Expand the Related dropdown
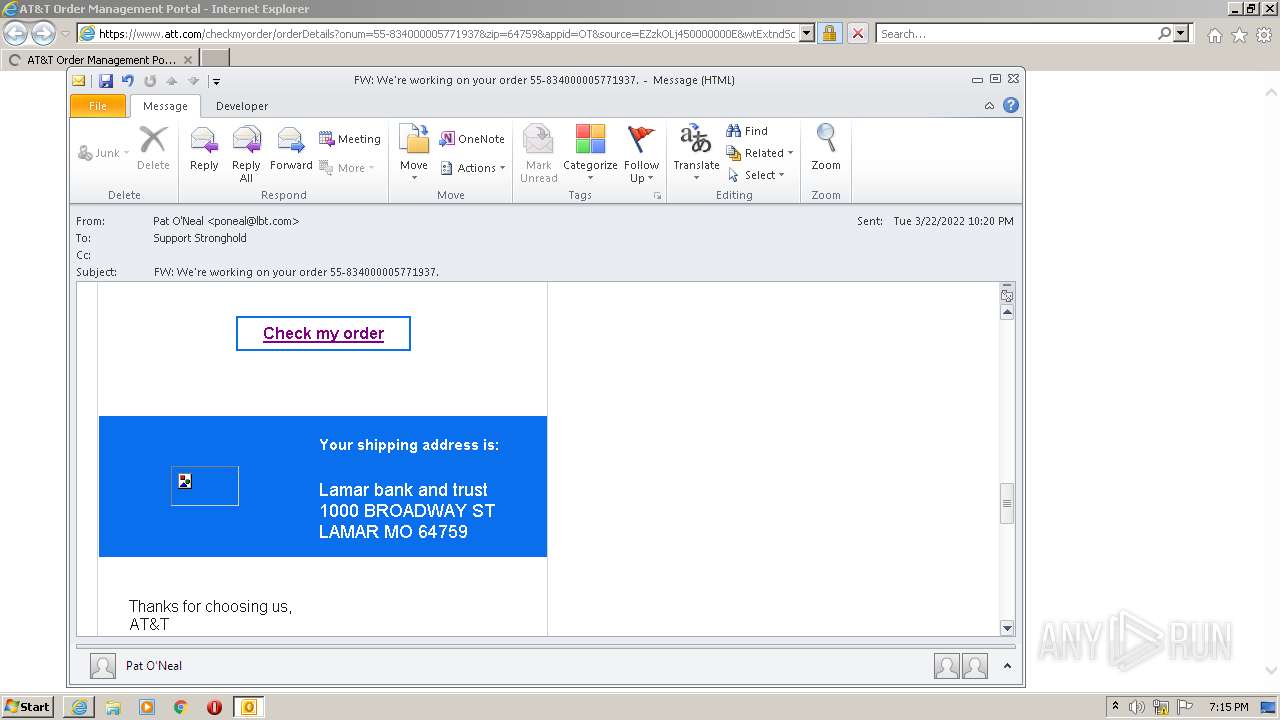Screen dimensions: 1280x720 760,153
